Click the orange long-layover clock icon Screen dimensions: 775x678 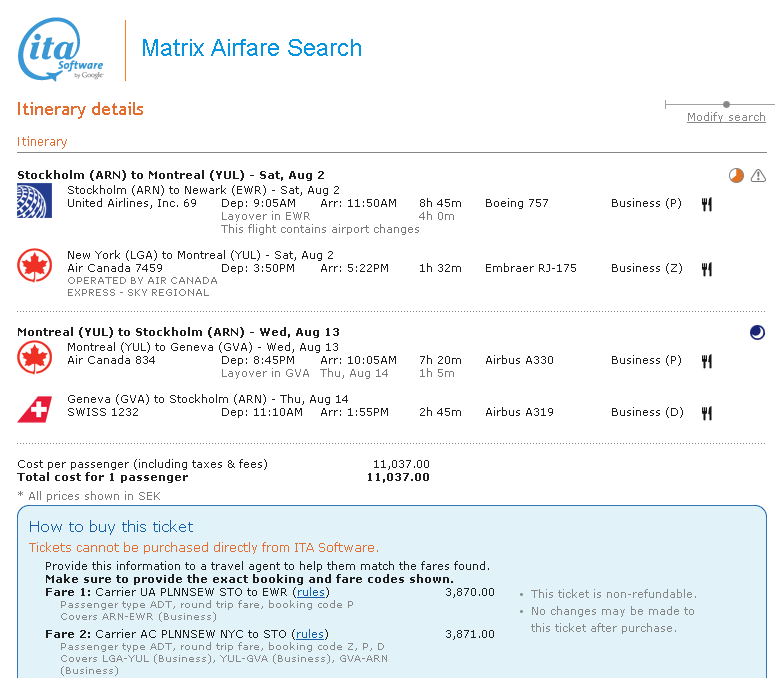point(736,176)
